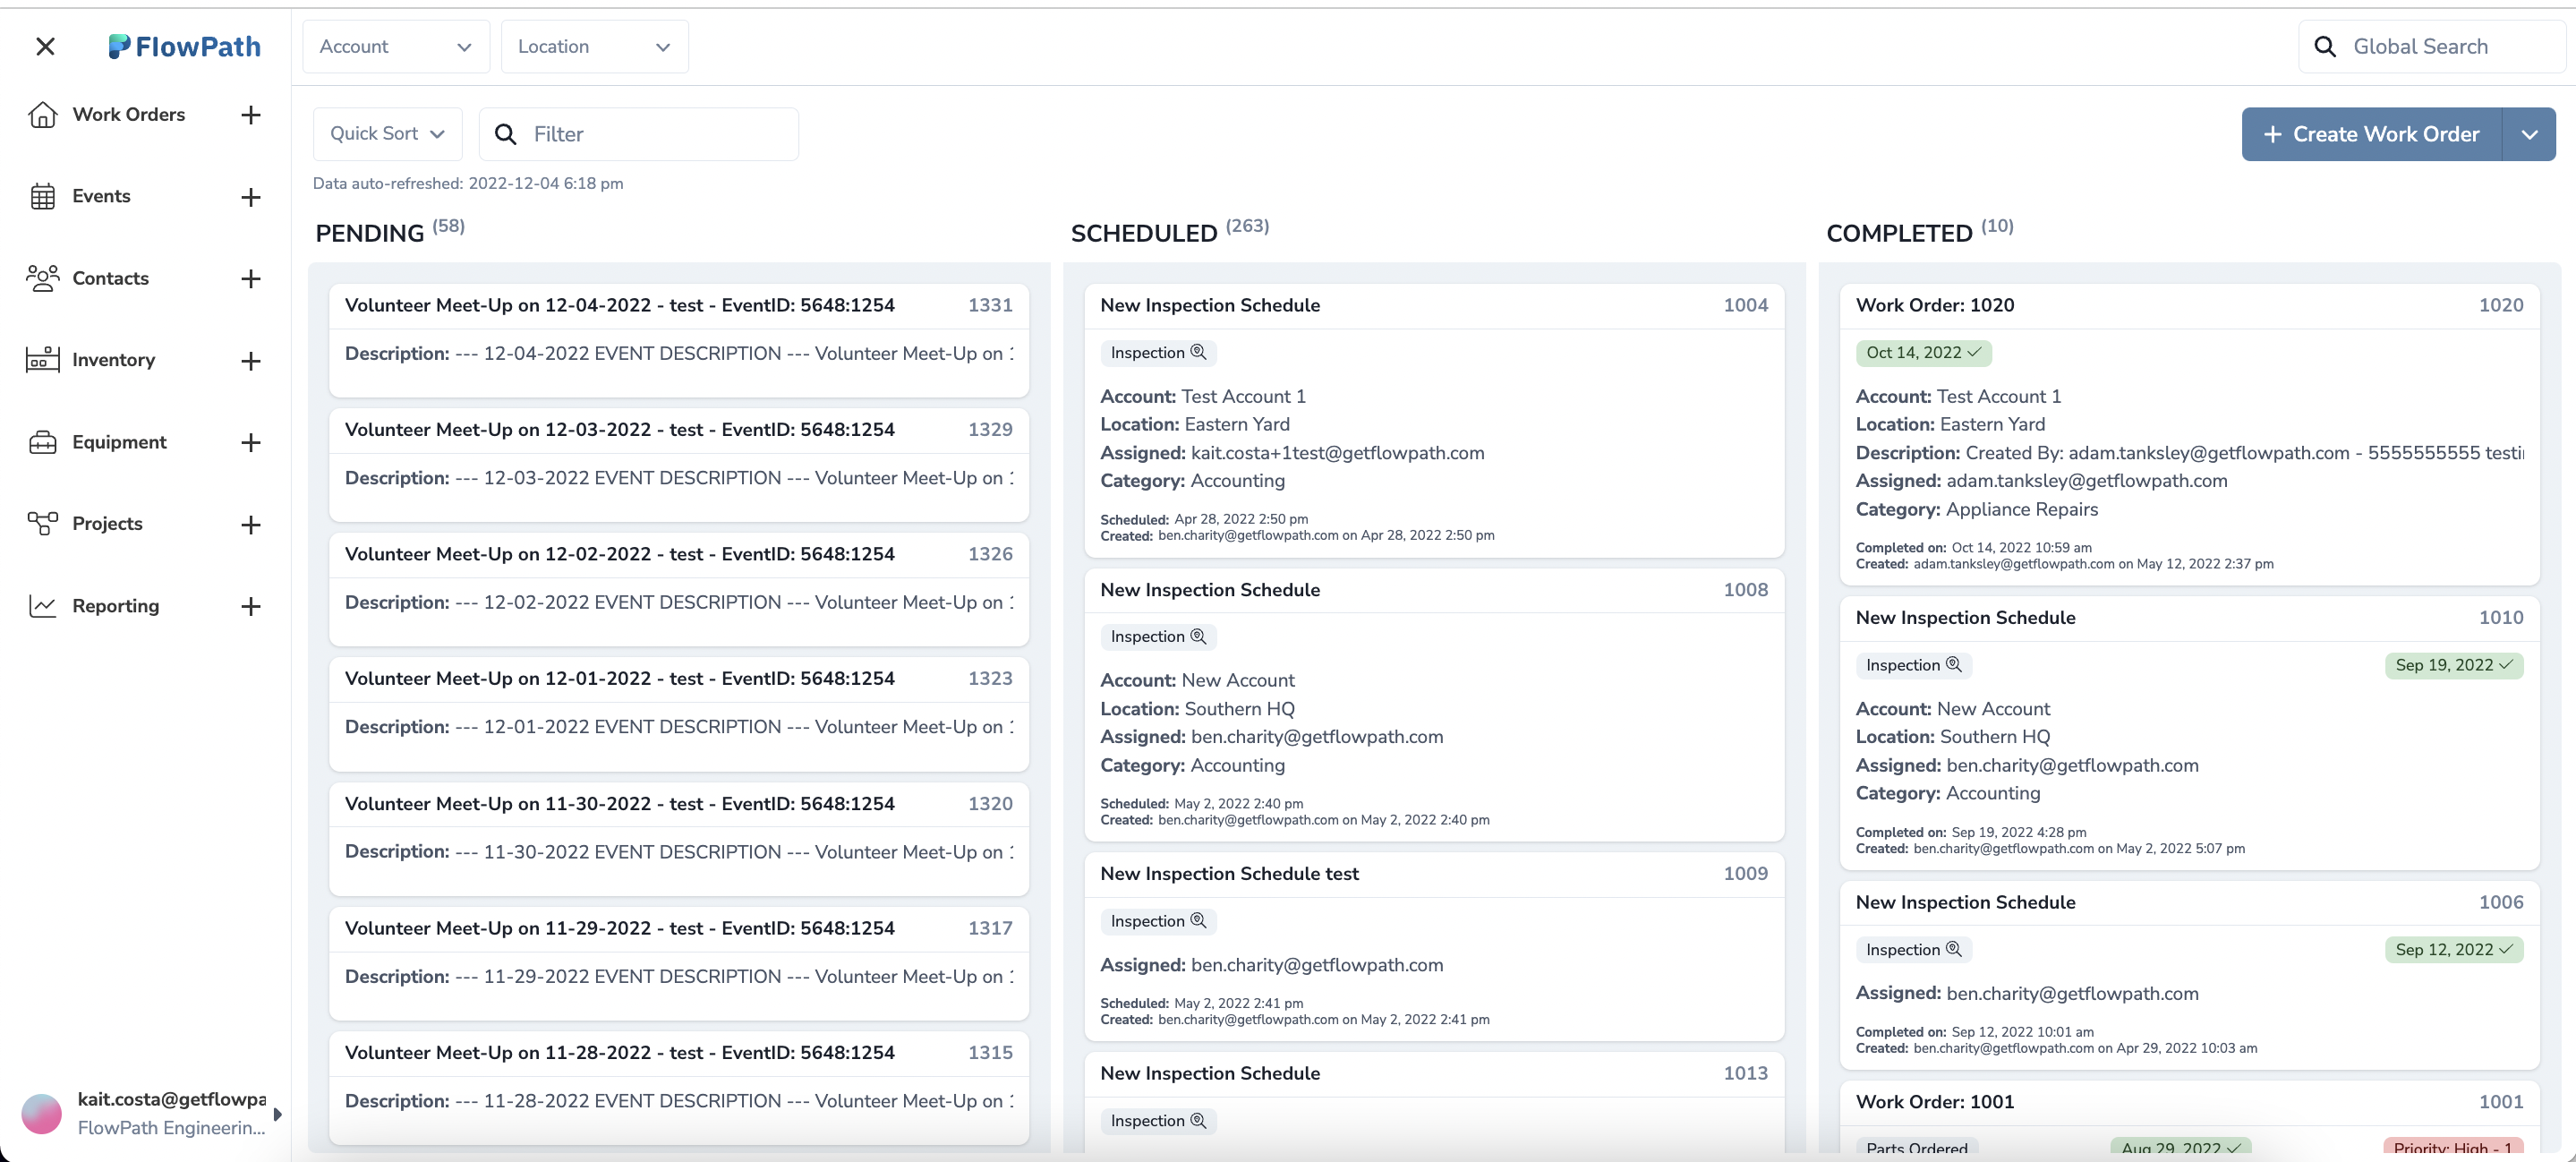Viewport: 2576px width, 1162px height.
Task: Click the FlowPath logo
Action: tap(184, 46)
